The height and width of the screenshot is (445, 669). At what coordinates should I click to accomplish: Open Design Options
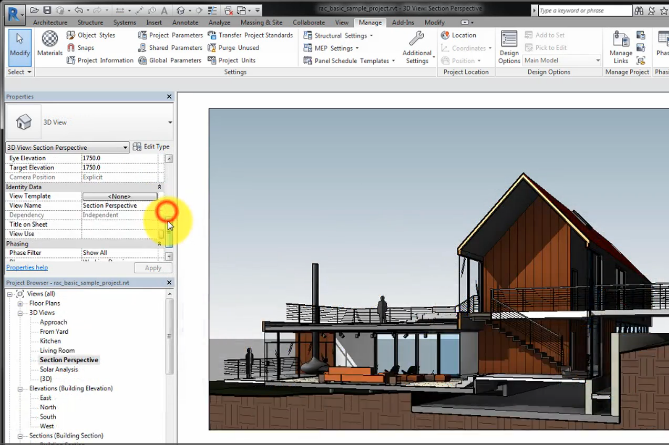click(x=509, y=46)
